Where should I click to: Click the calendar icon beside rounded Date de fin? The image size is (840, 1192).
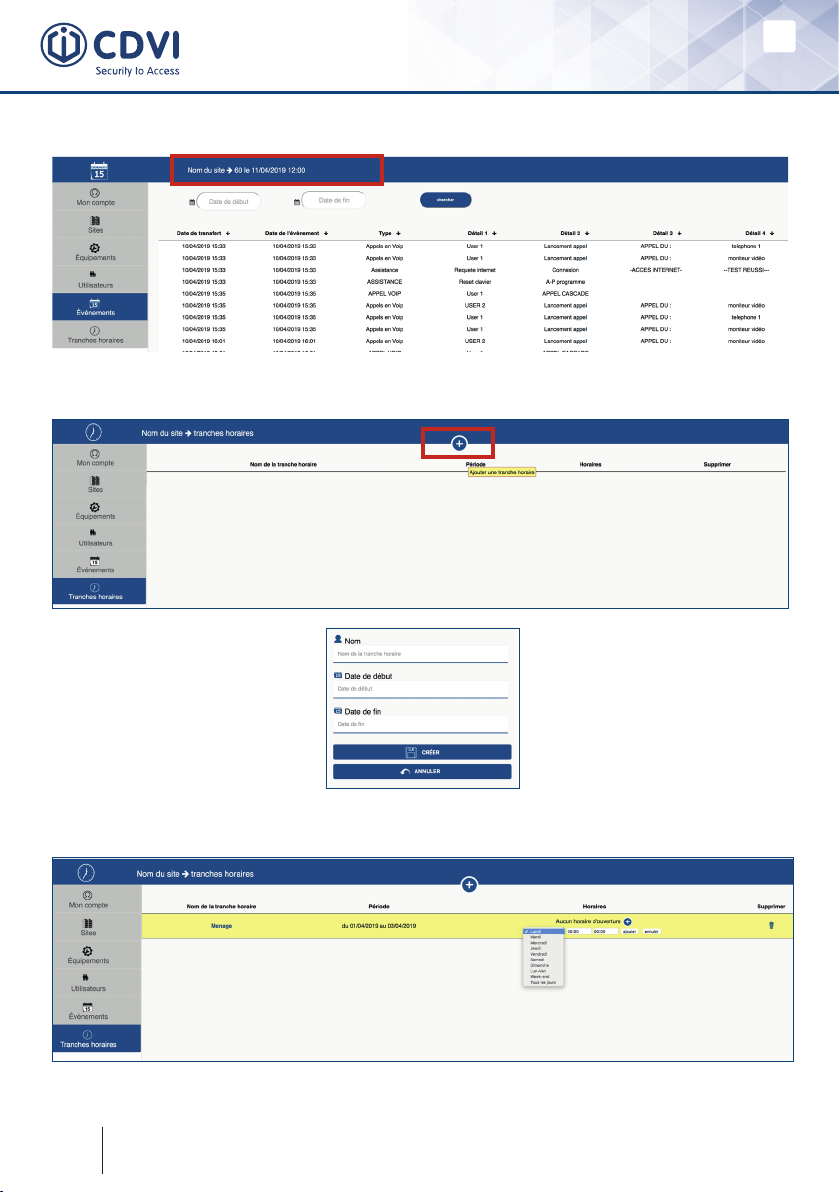296,201
